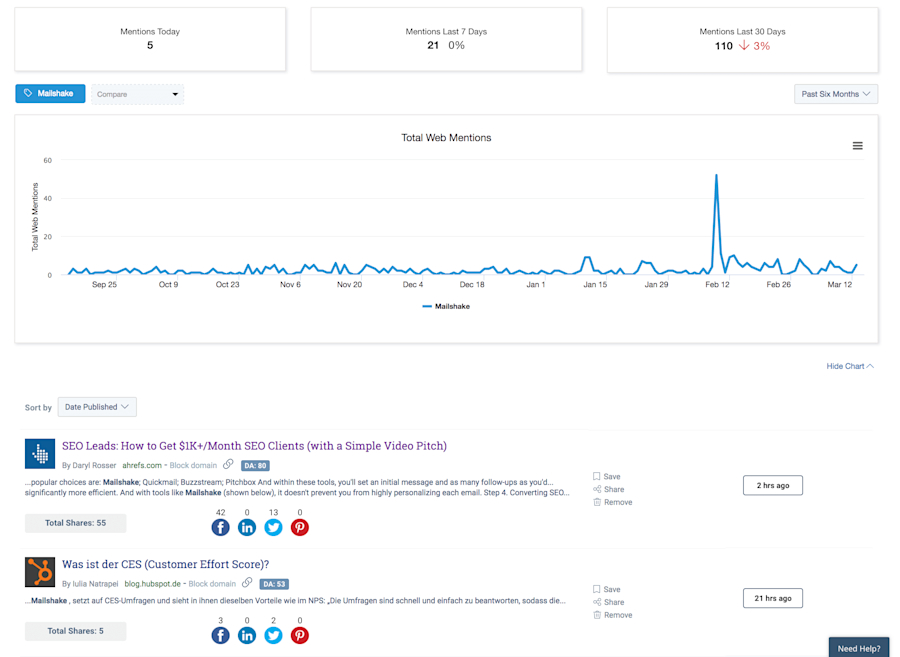Share the SEO Leads article
900x657 pixels.
(x=608, y=489)
